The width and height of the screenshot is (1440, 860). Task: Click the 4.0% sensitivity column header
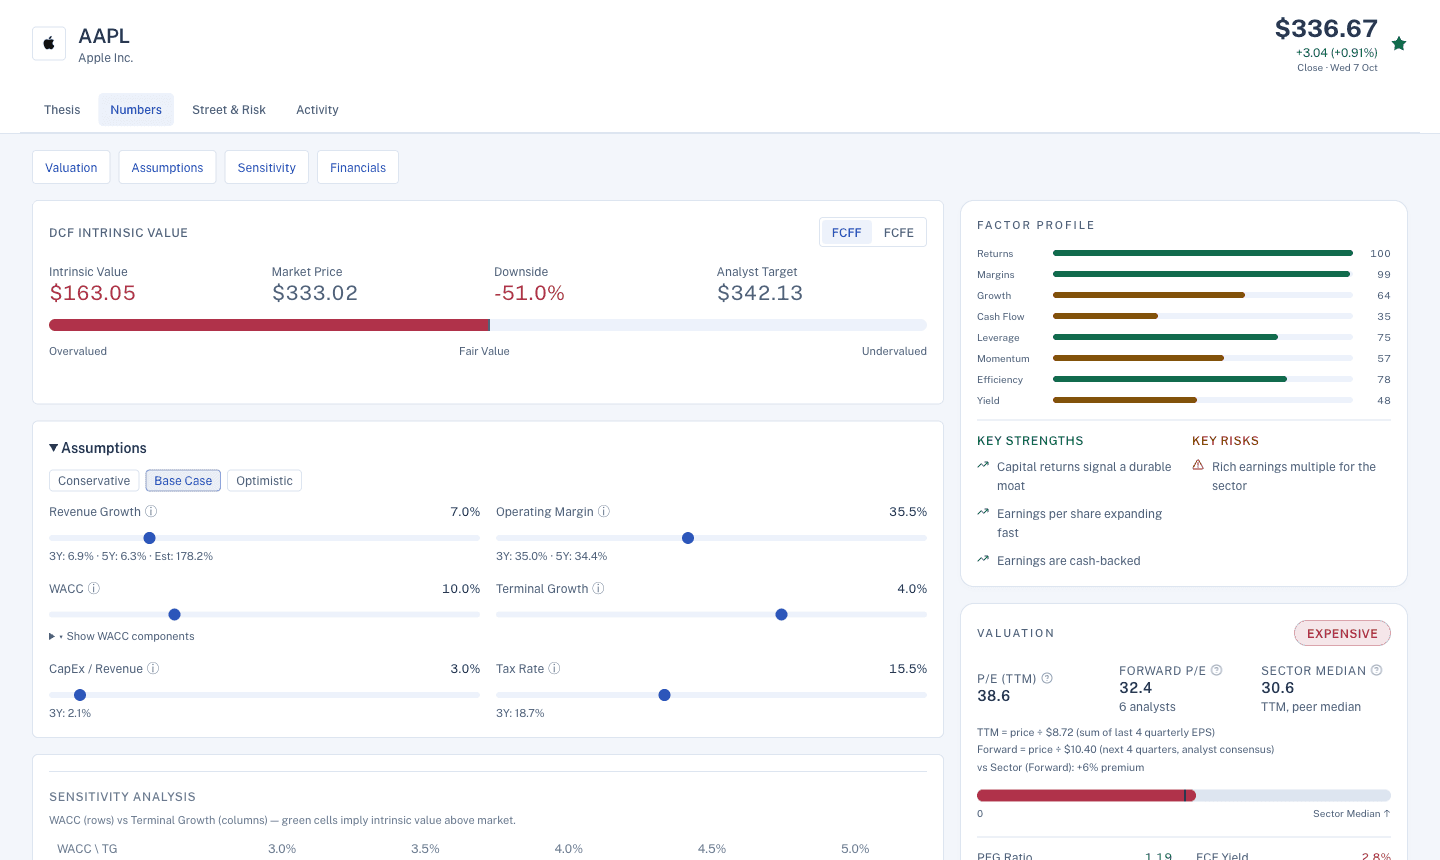(568, 849)
